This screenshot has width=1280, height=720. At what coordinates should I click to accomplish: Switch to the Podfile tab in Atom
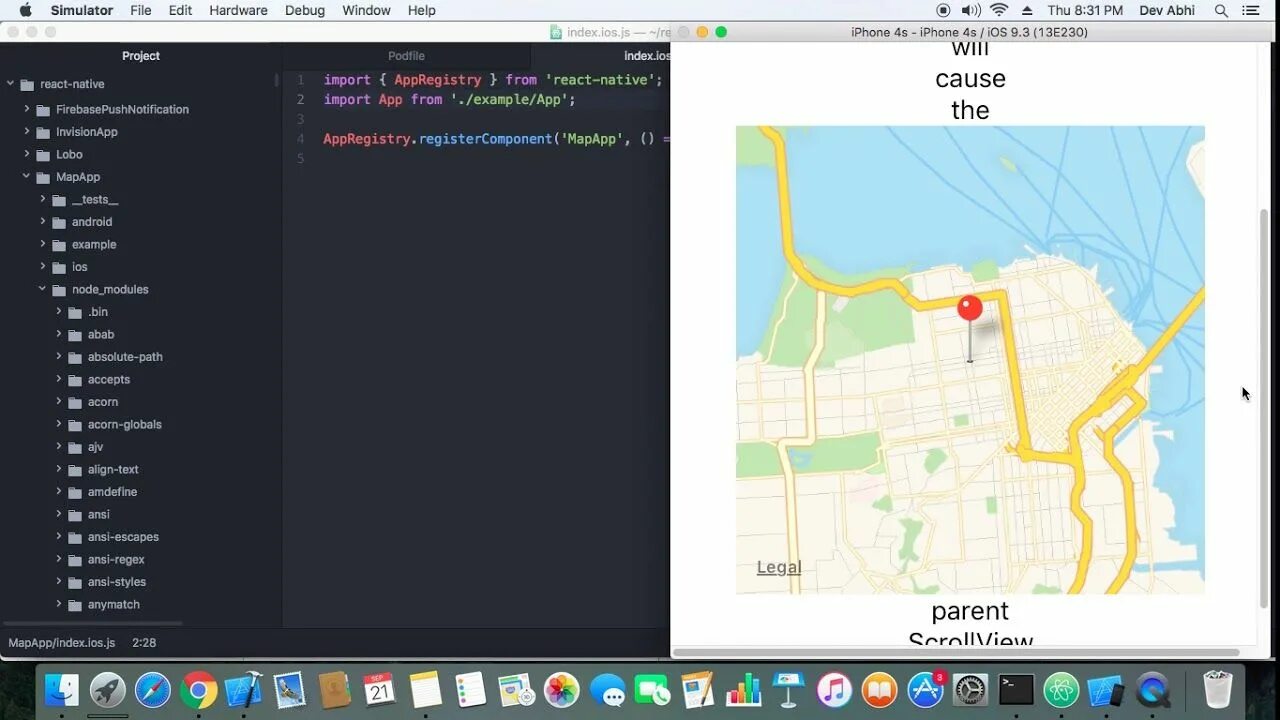point(406,56)
